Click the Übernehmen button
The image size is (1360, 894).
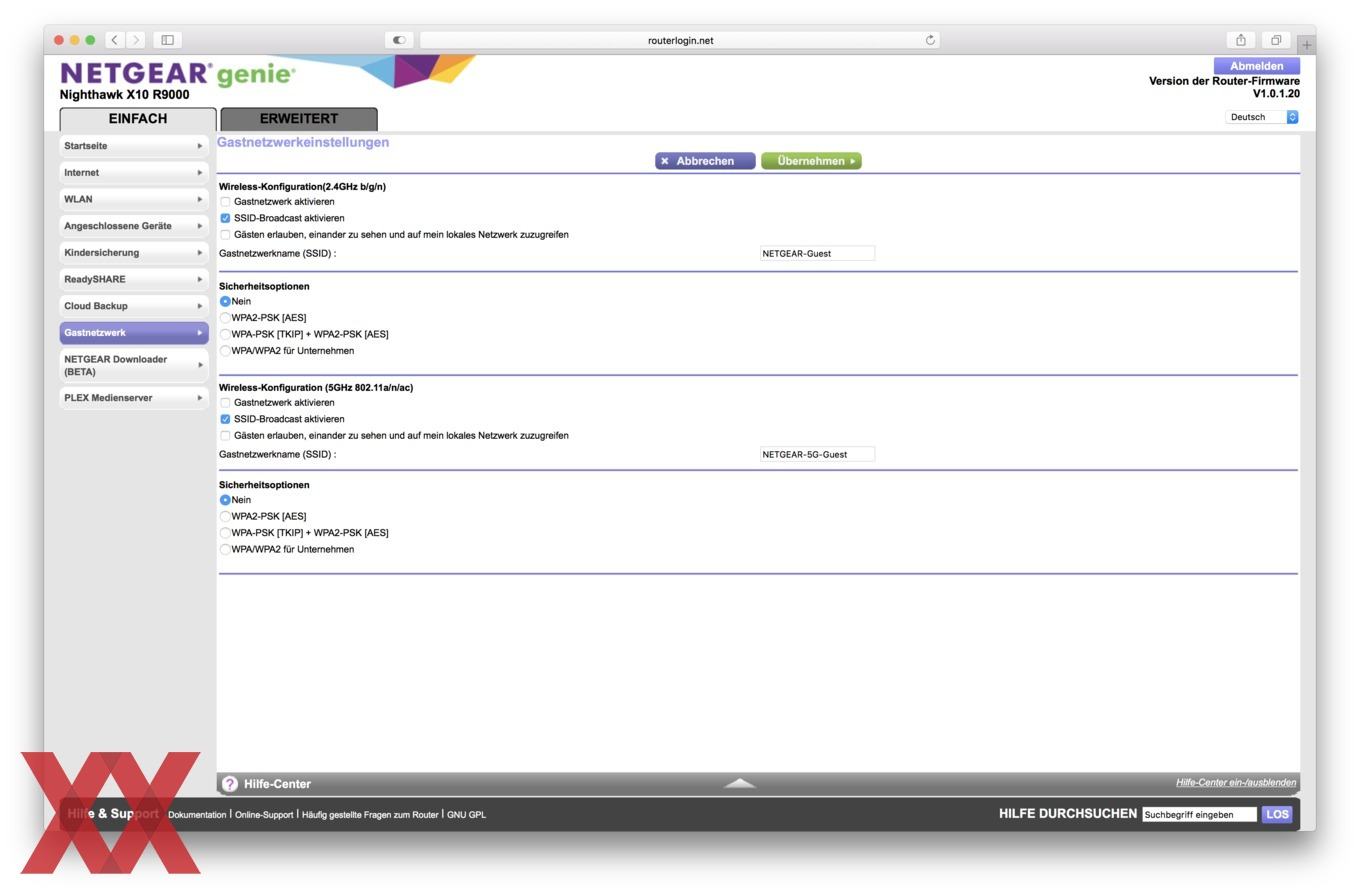811,161
